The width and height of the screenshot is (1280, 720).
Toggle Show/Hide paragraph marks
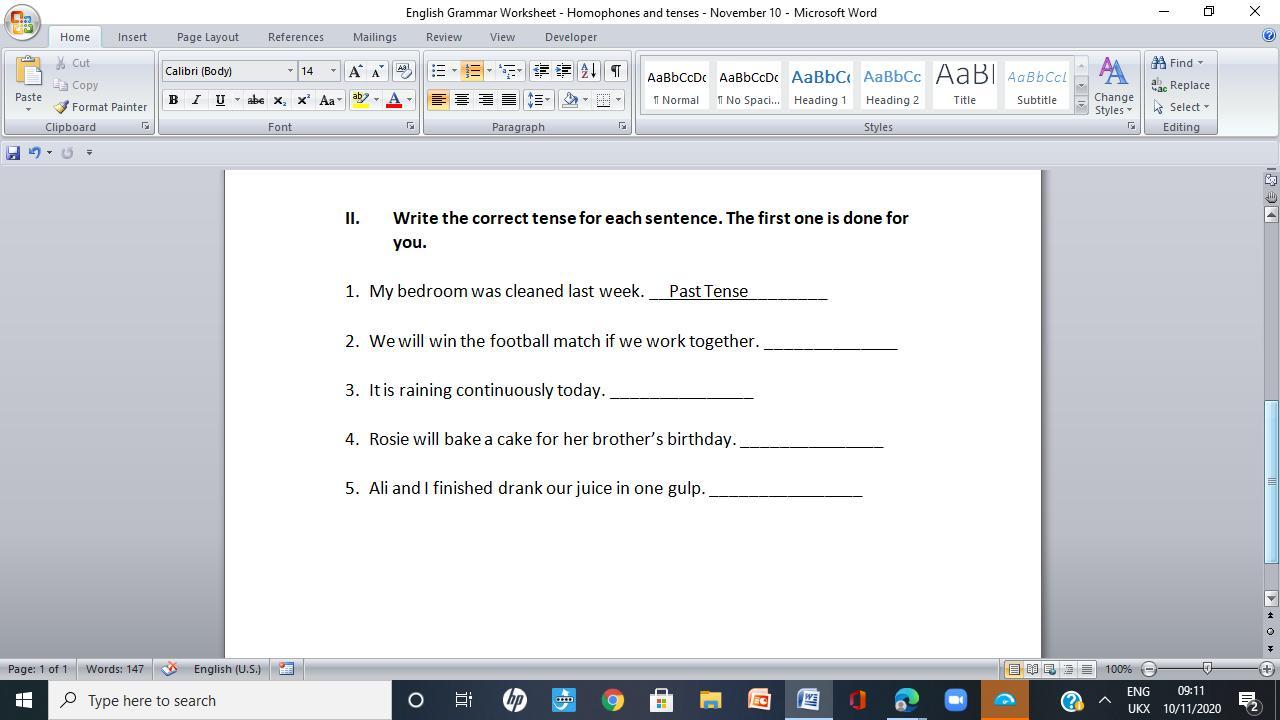[616, 71]
